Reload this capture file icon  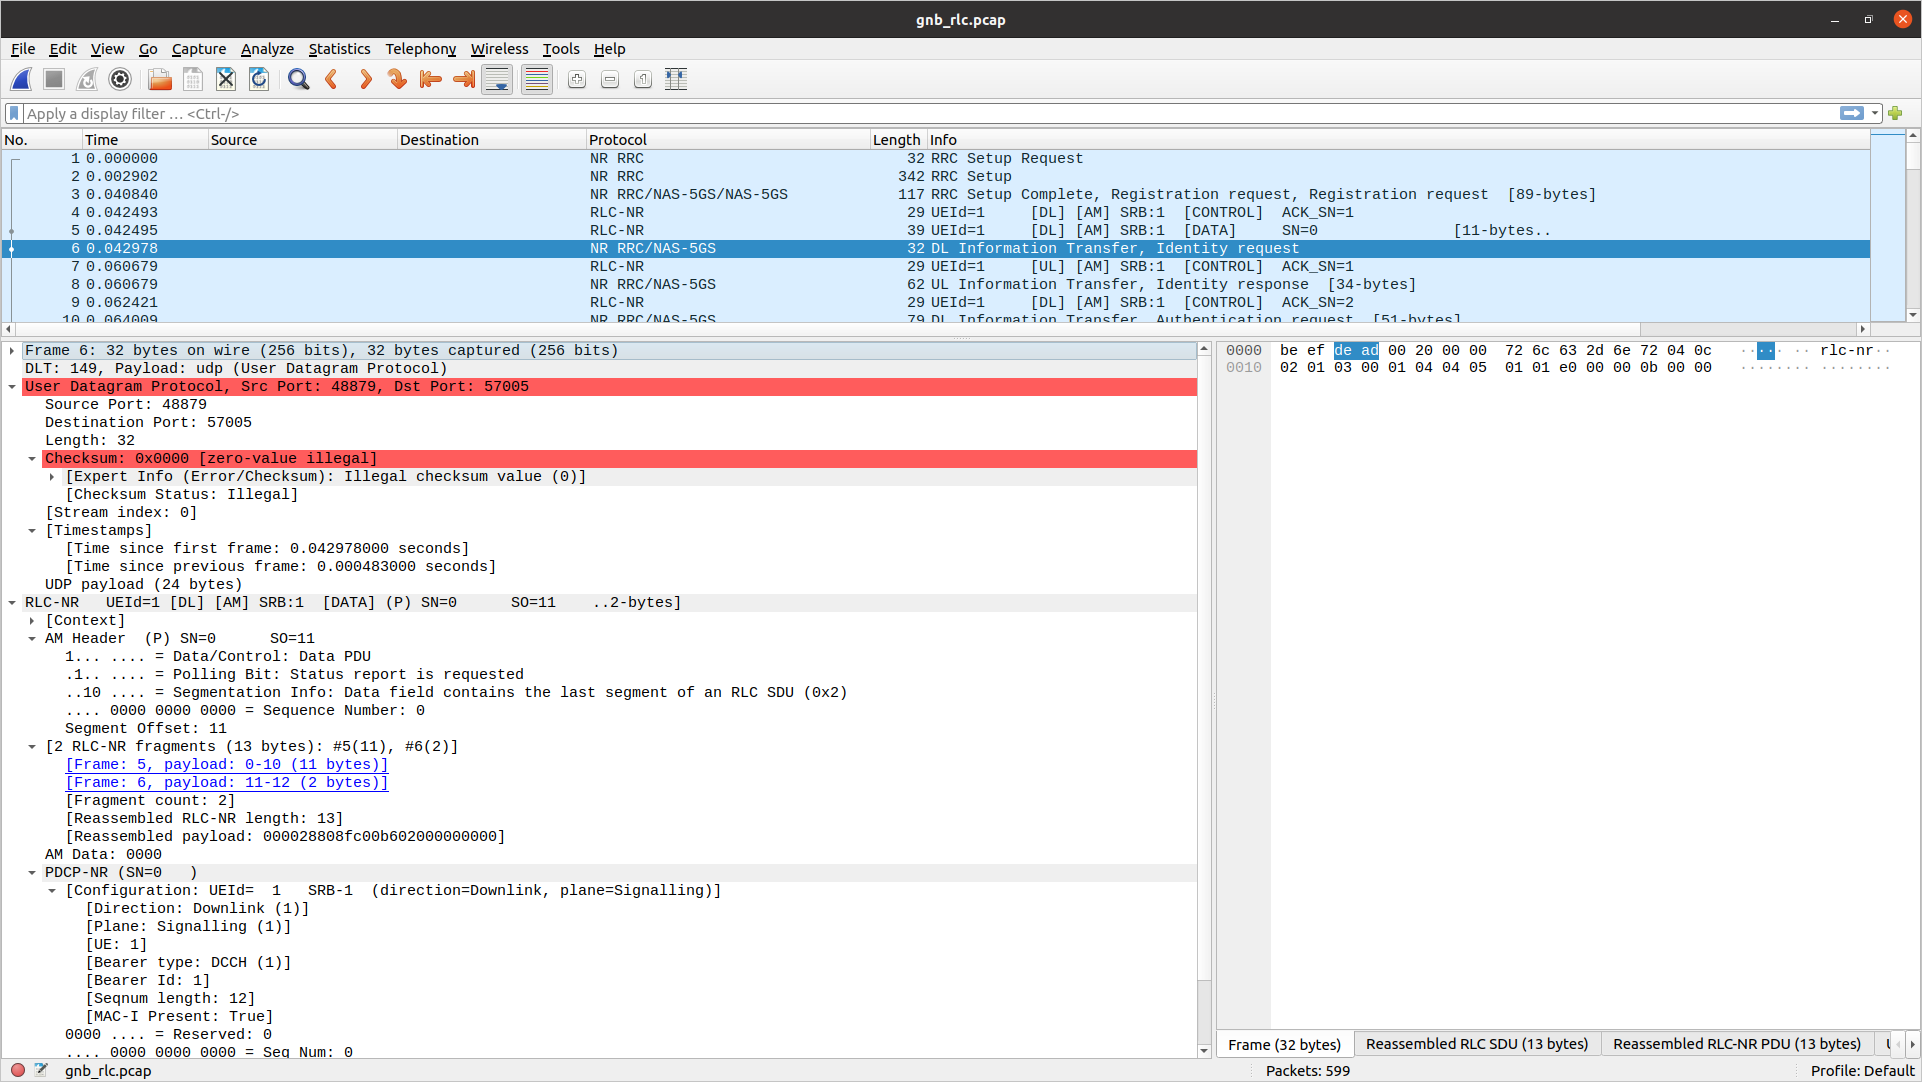tap(259, 80)
